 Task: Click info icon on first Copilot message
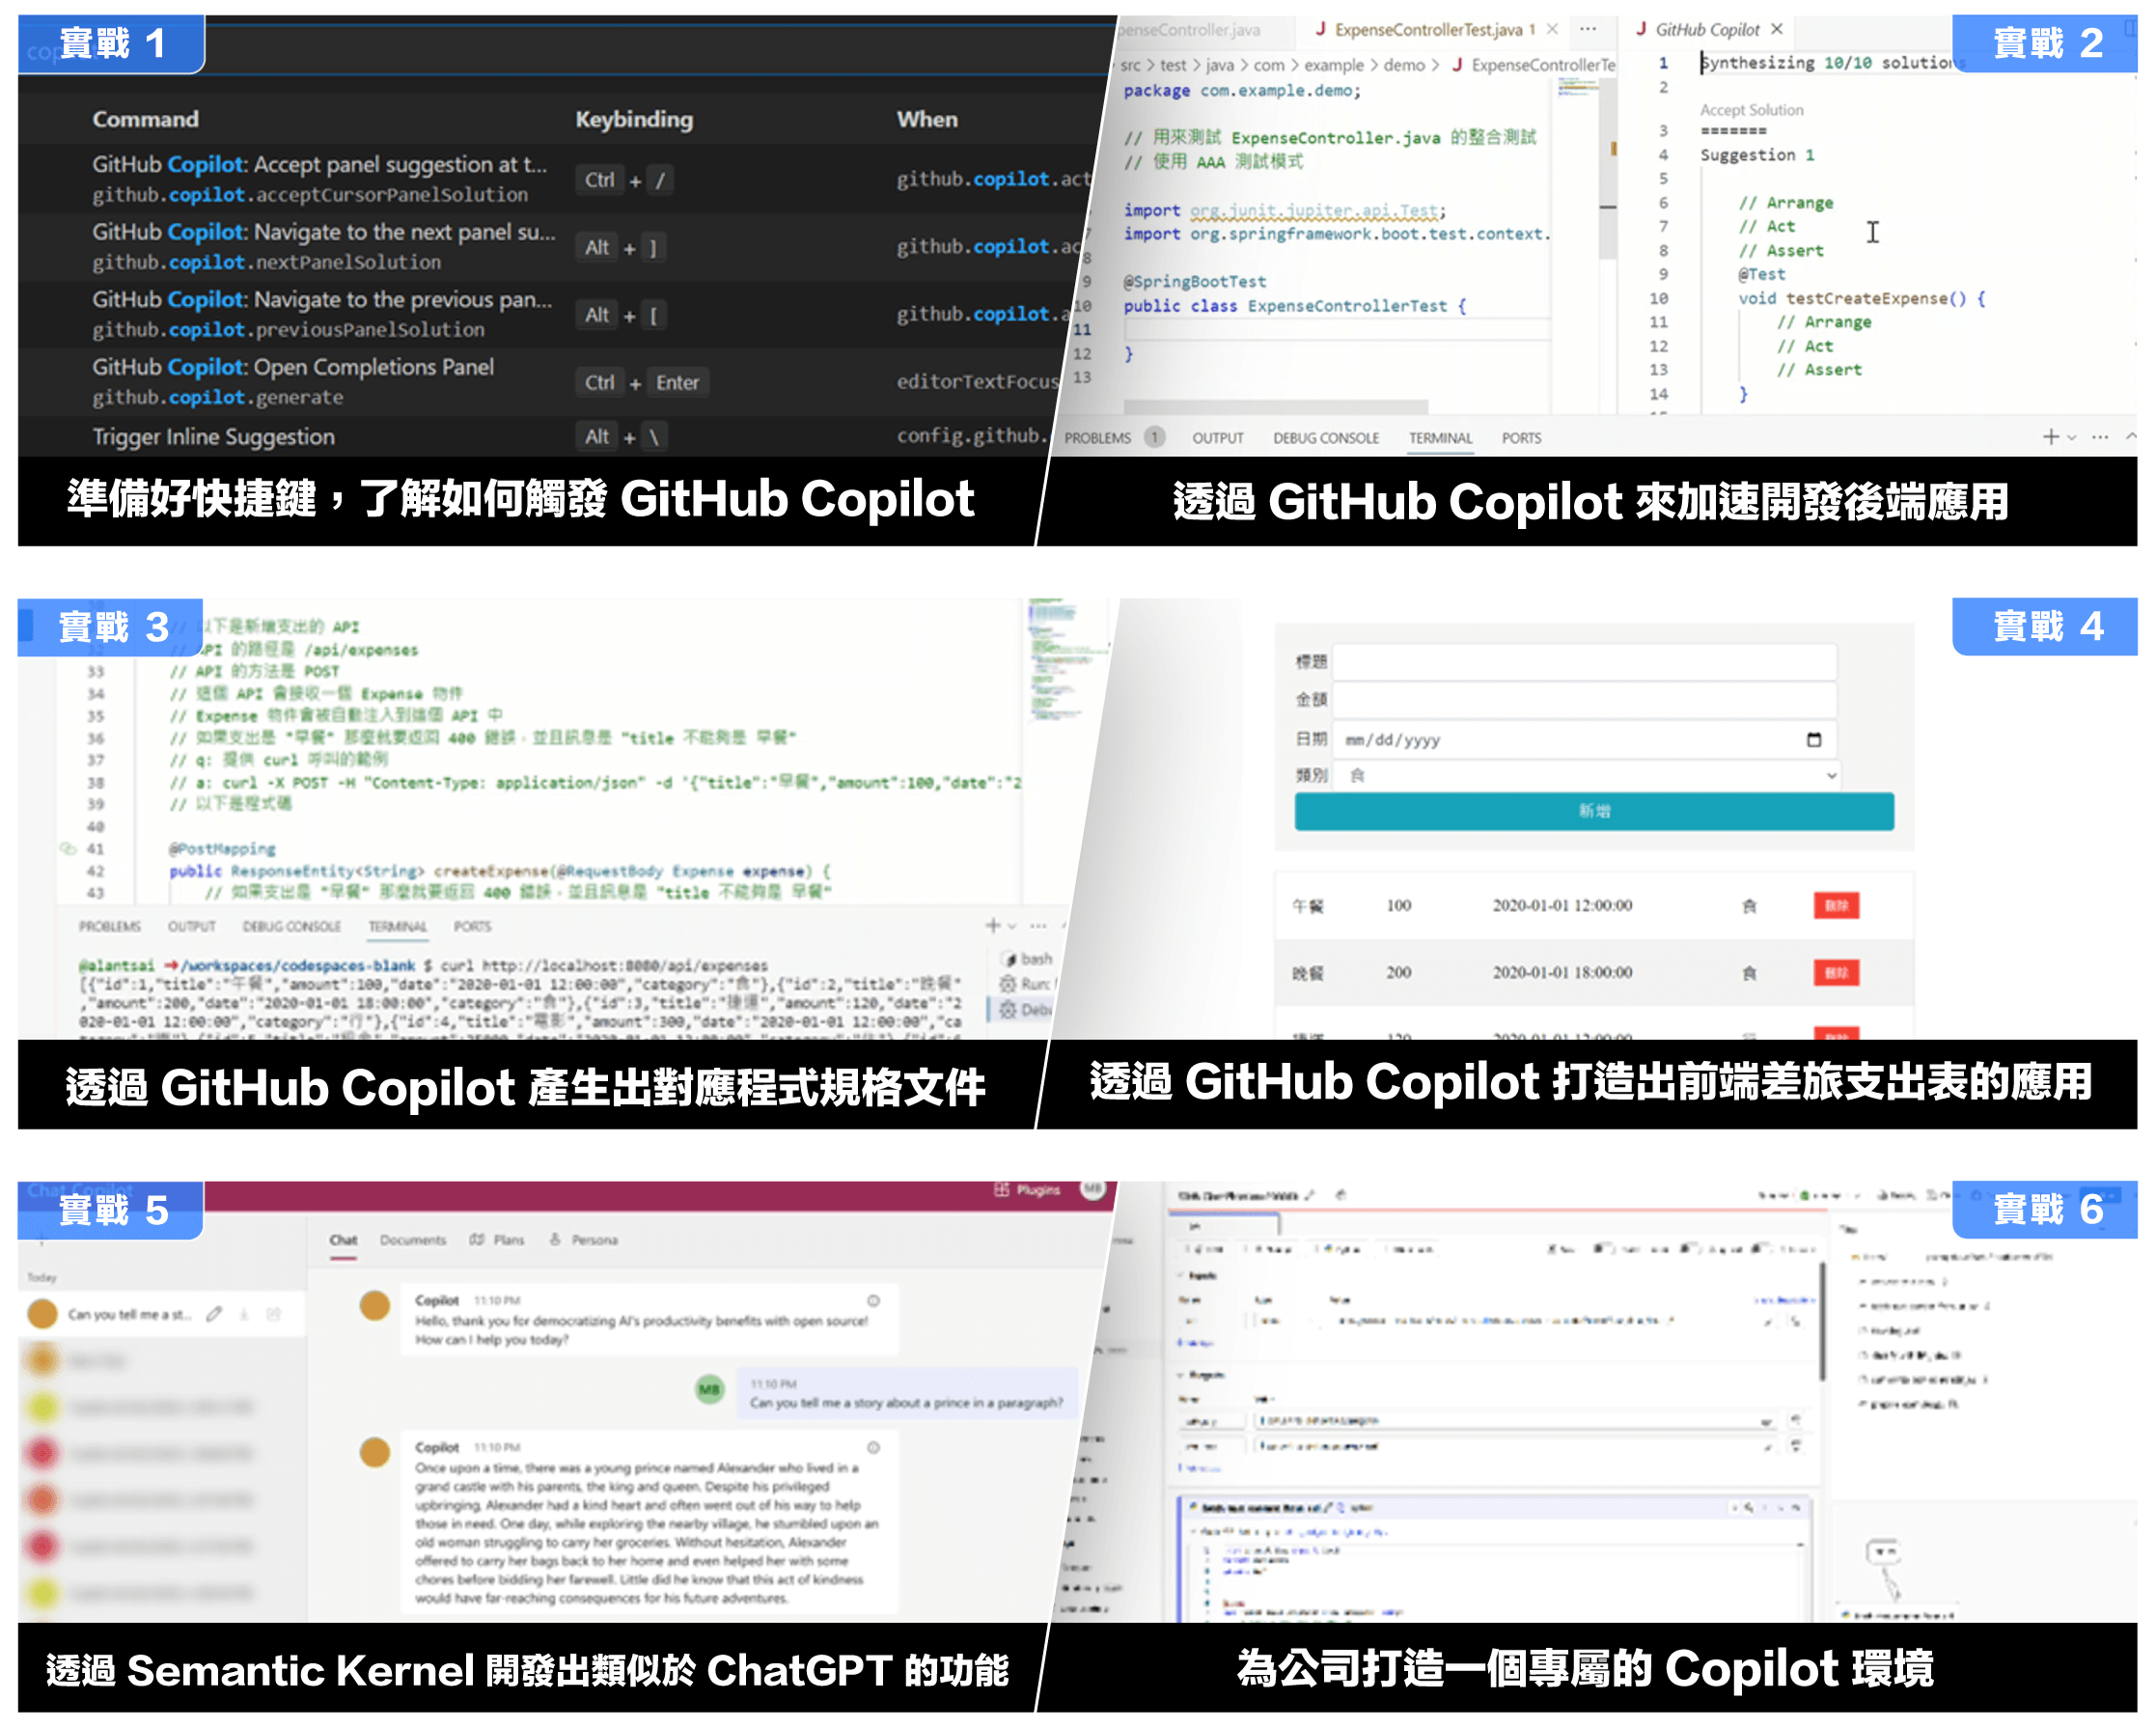[873, 1301]
